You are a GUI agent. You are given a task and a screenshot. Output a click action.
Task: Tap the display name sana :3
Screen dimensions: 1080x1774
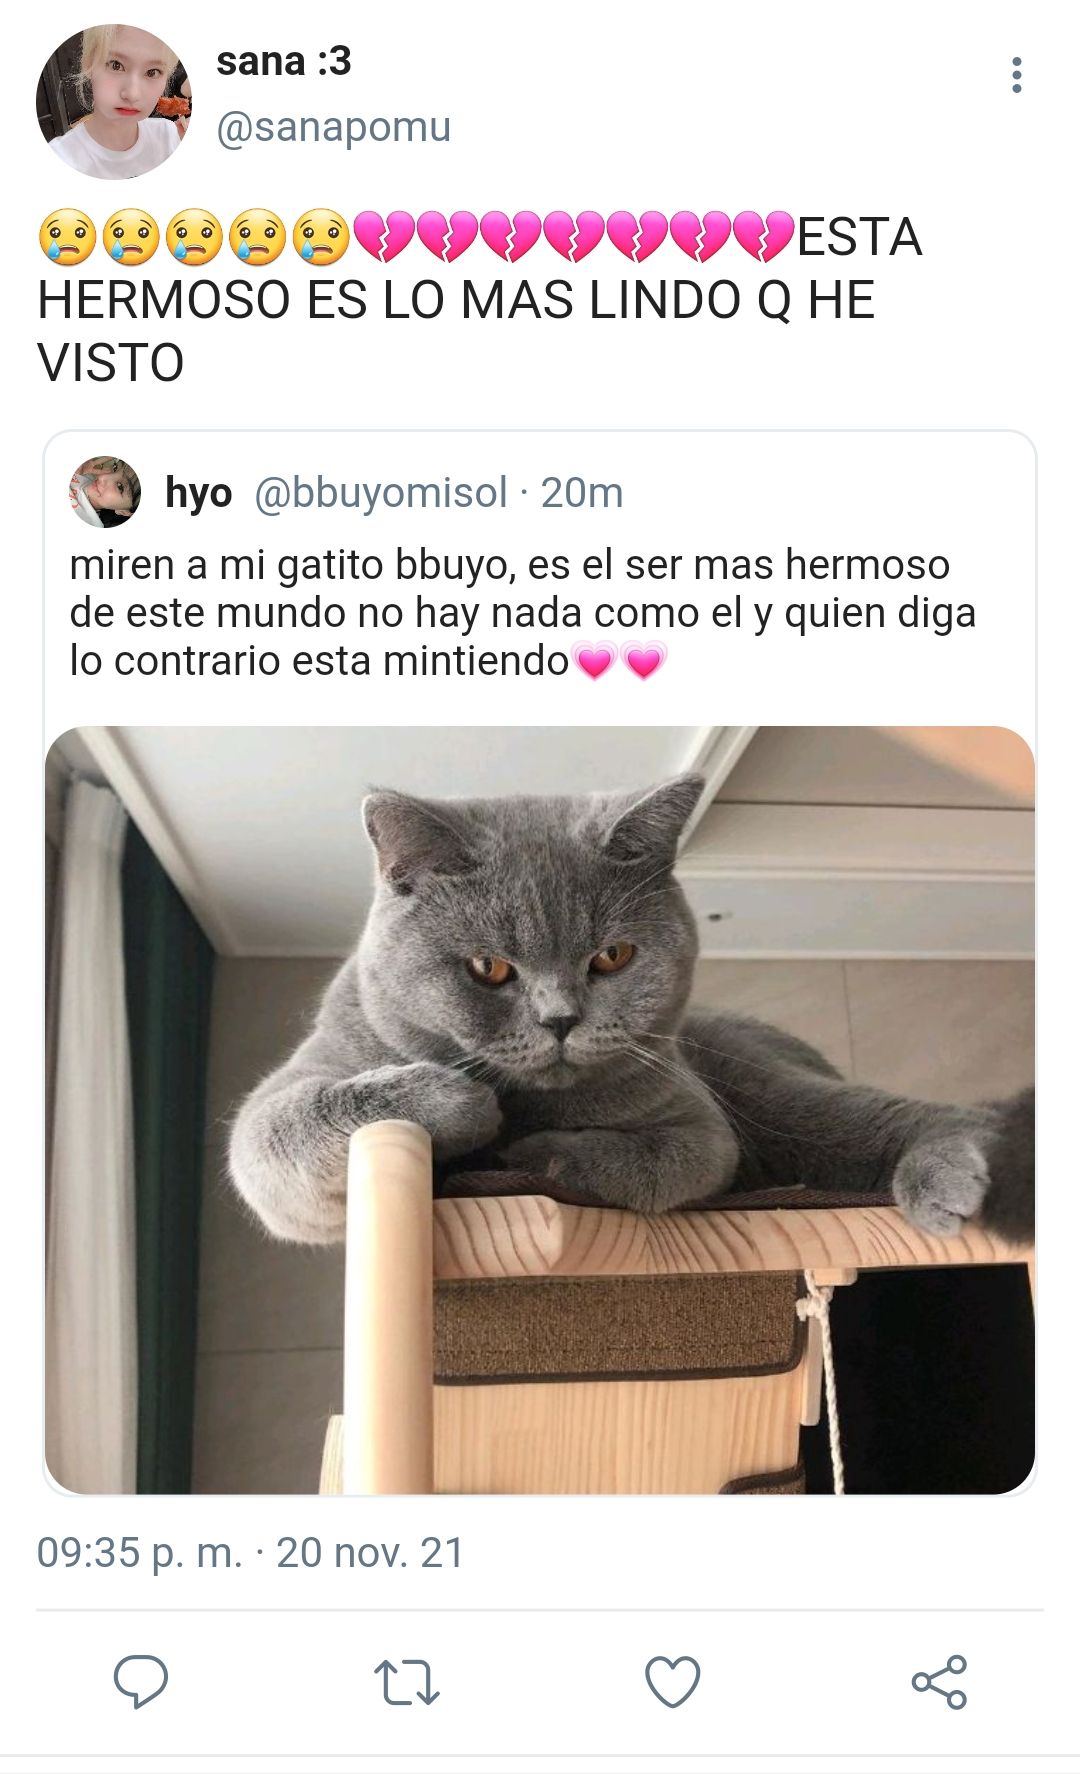(x=284, y=62)
